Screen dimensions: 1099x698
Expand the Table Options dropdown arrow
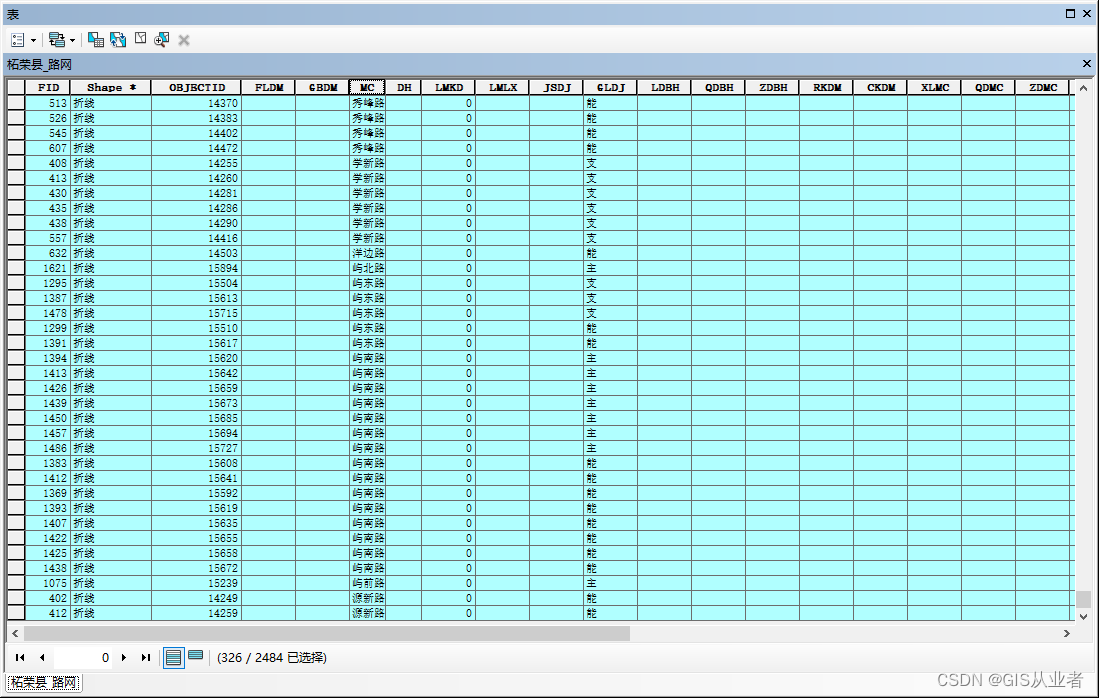pyautogui.click(x=33, y=40)
